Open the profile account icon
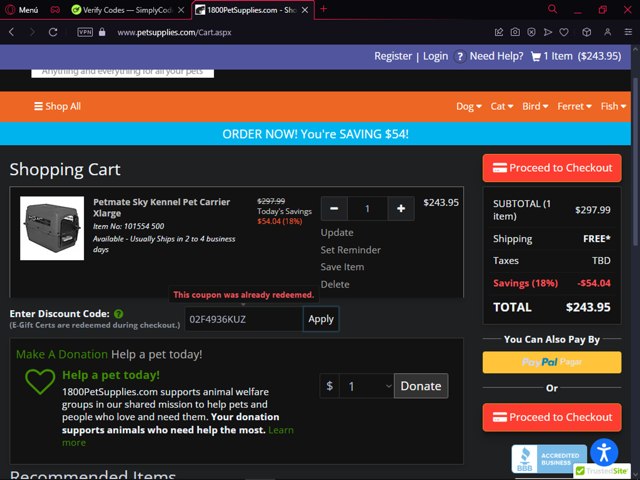 pos(608,32)
